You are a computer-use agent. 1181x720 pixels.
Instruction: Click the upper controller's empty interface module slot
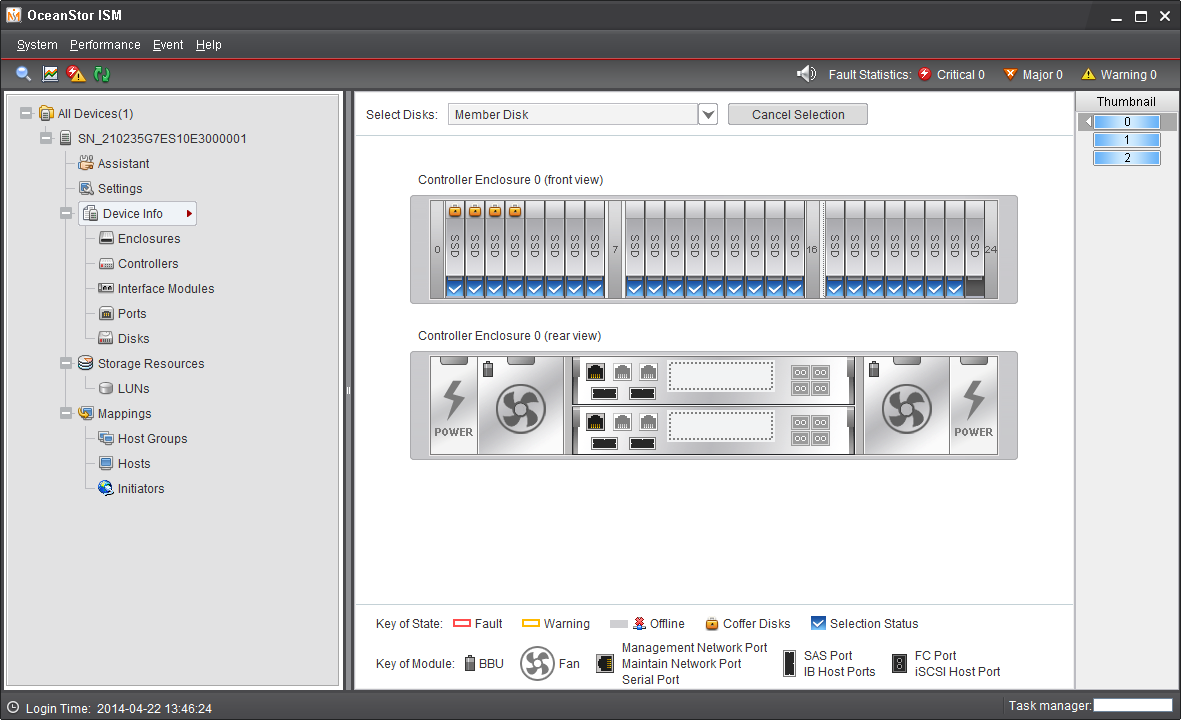click(721, 376)
